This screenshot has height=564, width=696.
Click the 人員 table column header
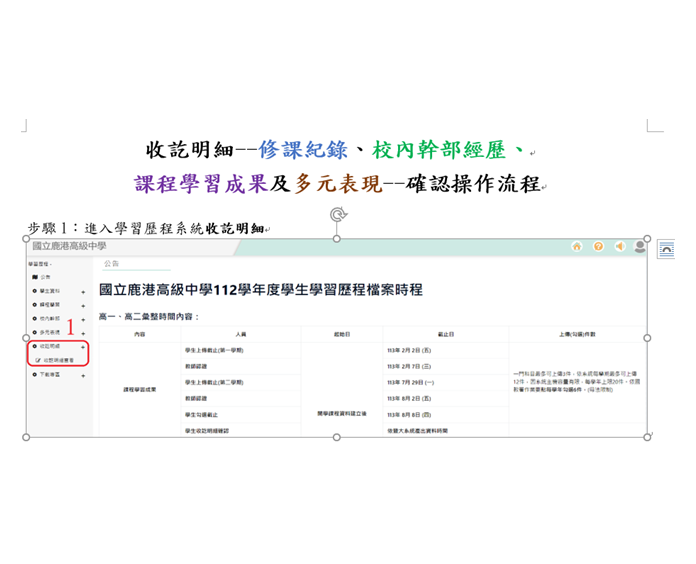point(241,334)
